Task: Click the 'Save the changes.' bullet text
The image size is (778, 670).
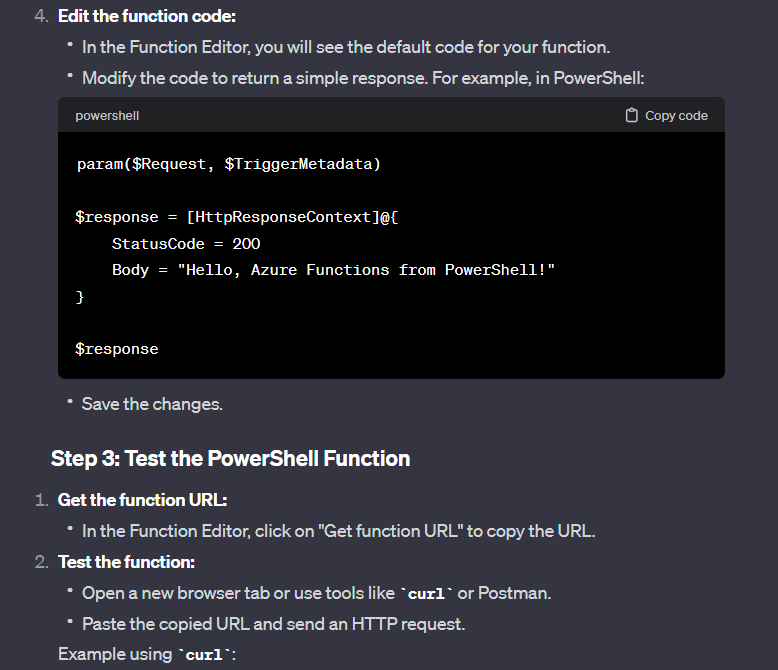Action: [152, 404]
